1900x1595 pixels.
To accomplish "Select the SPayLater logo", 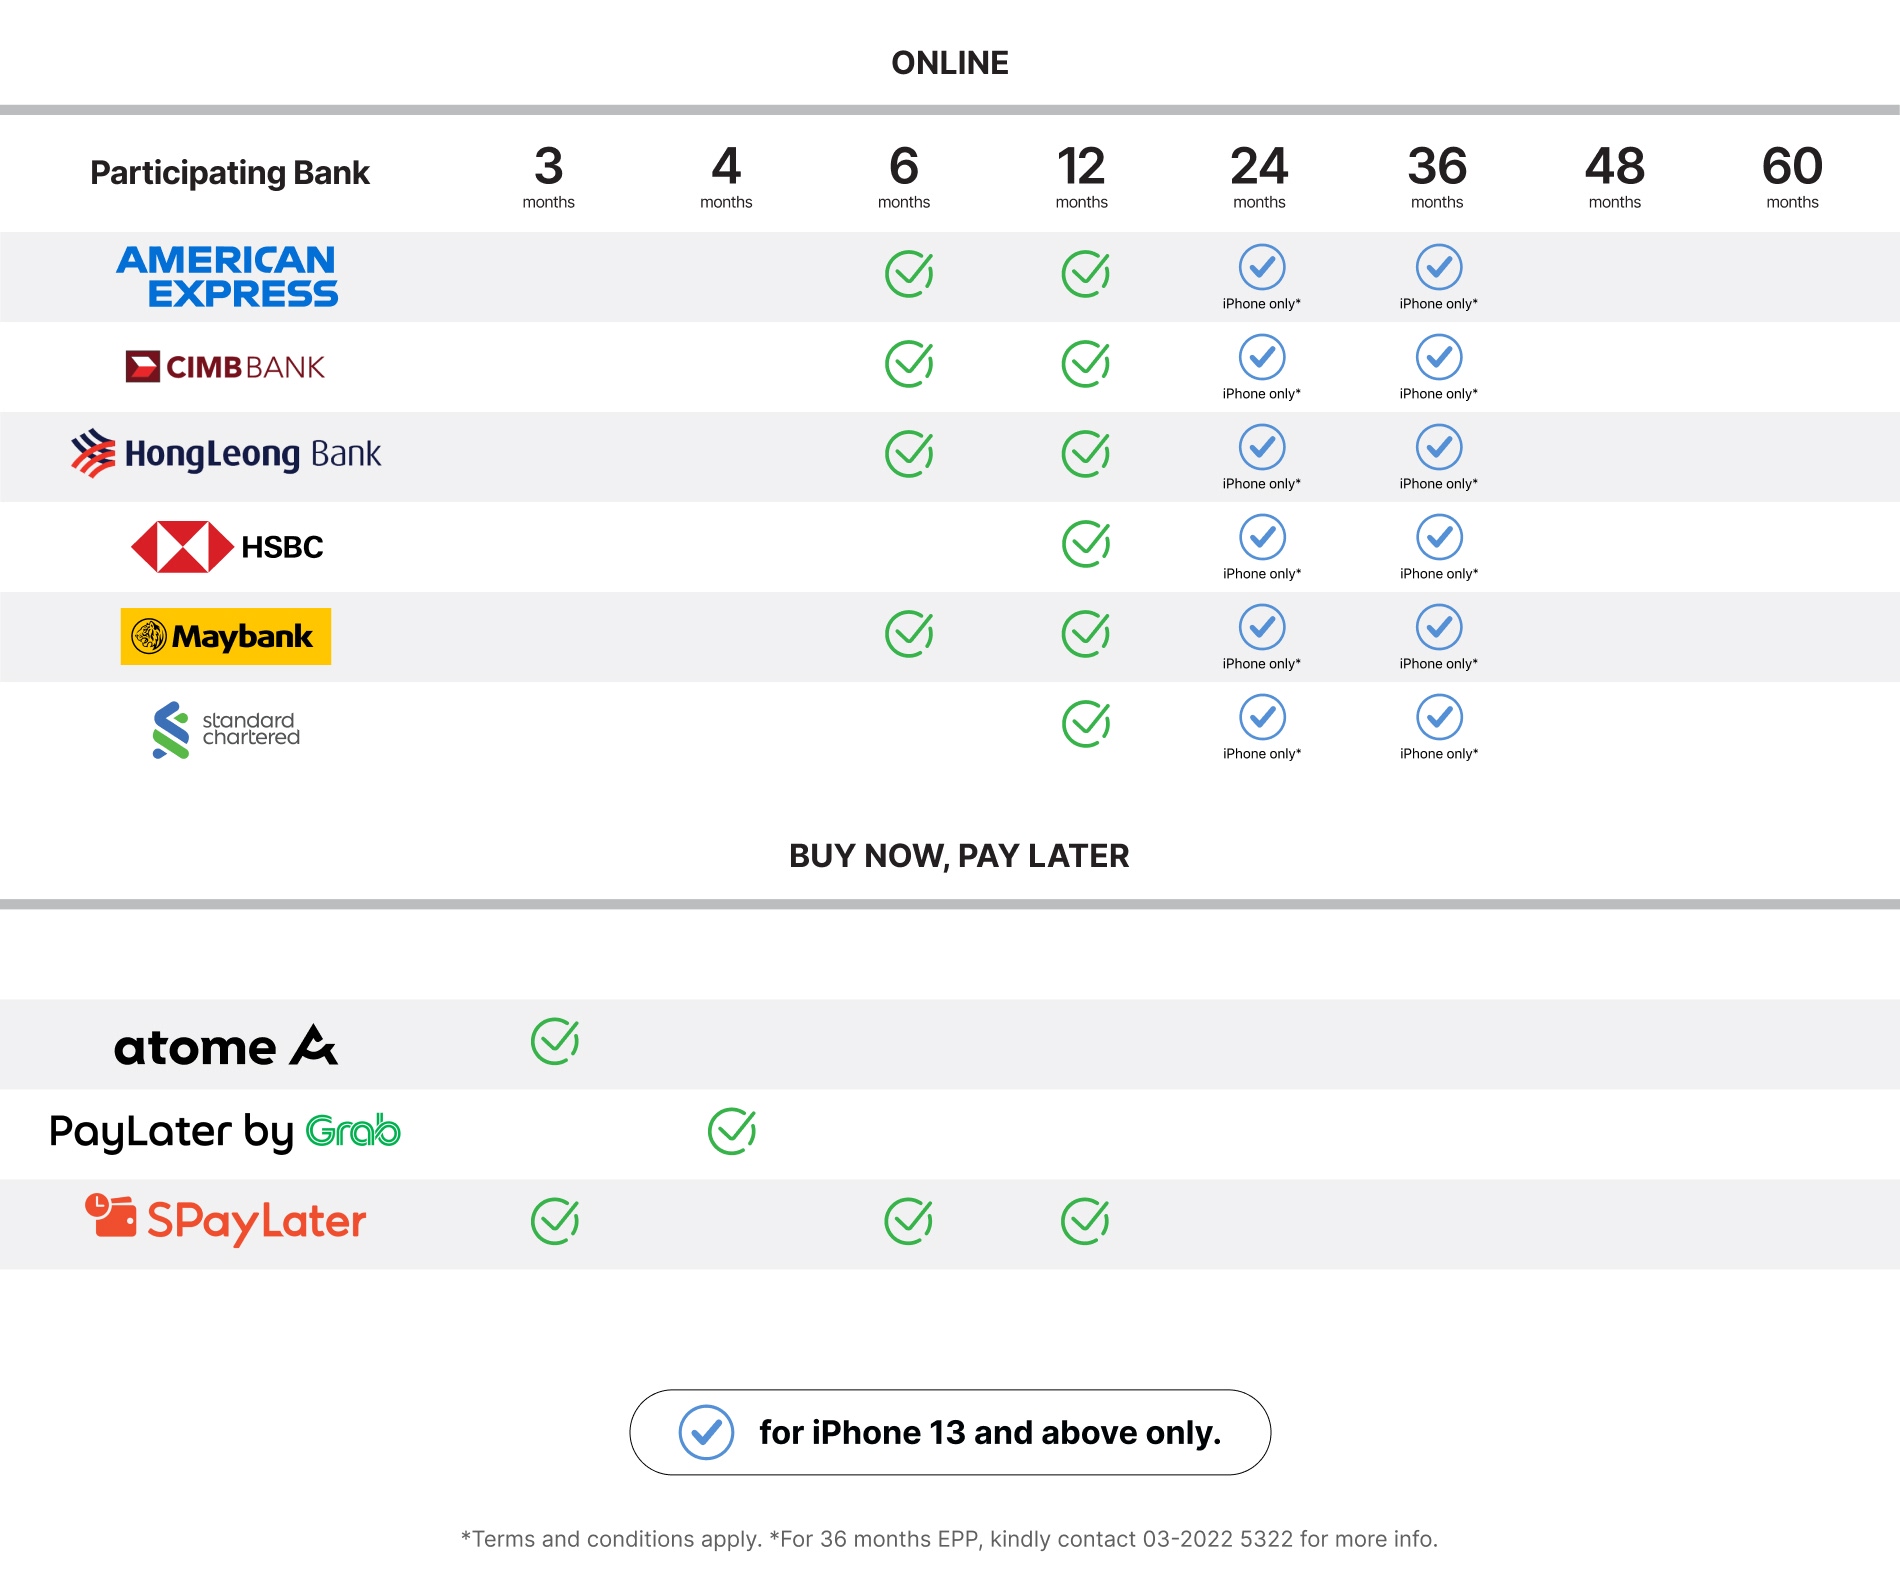I will (x=226, y=1220).
